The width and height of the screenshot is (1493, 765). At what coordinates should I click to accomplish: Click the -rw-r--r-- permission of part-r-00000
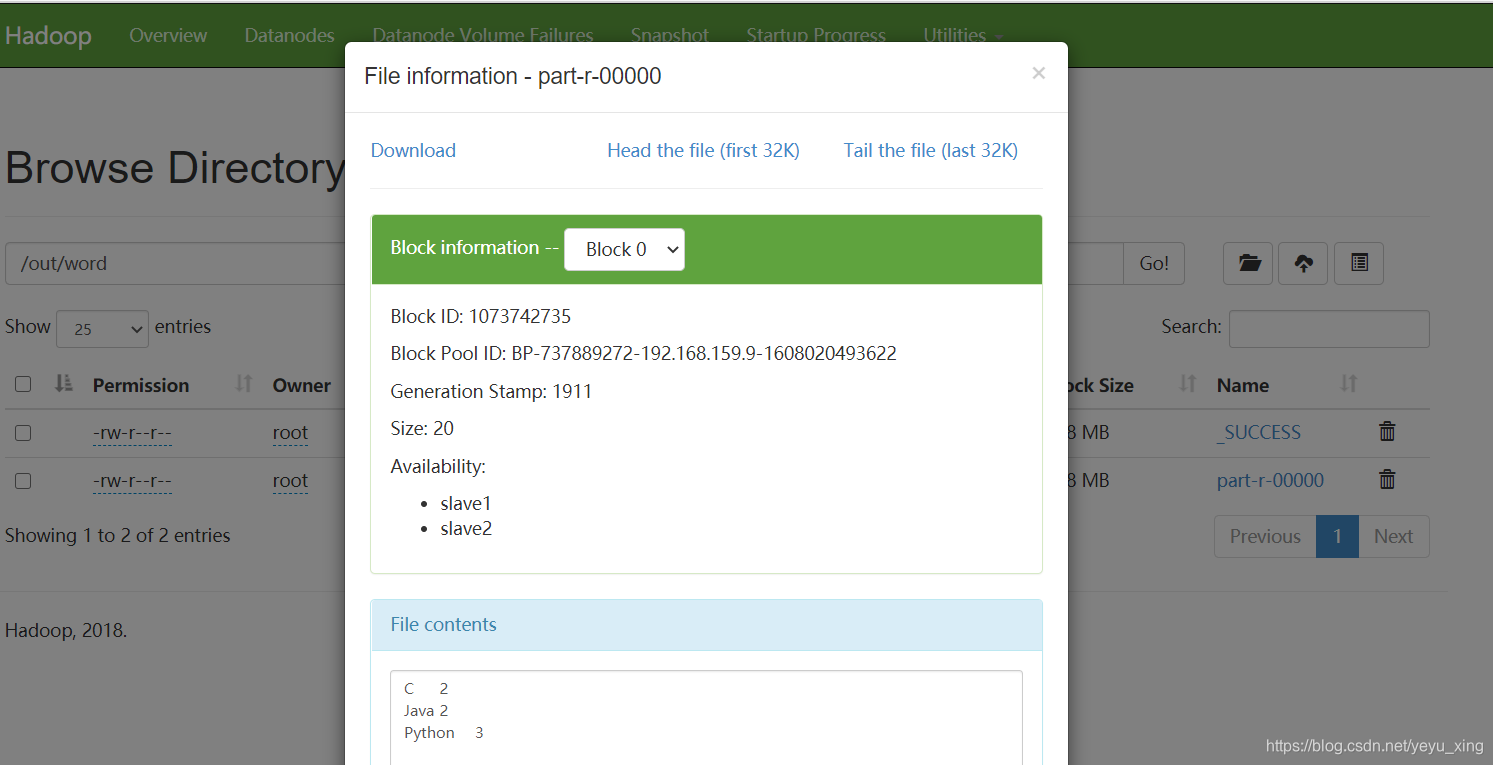[x=132, y=481]
